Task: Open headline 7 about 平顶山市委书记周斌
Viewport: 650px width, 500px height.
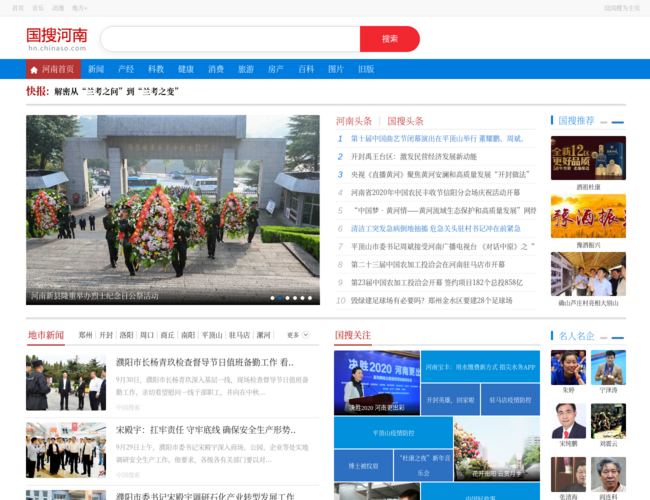Action: (x=443, y=247)
